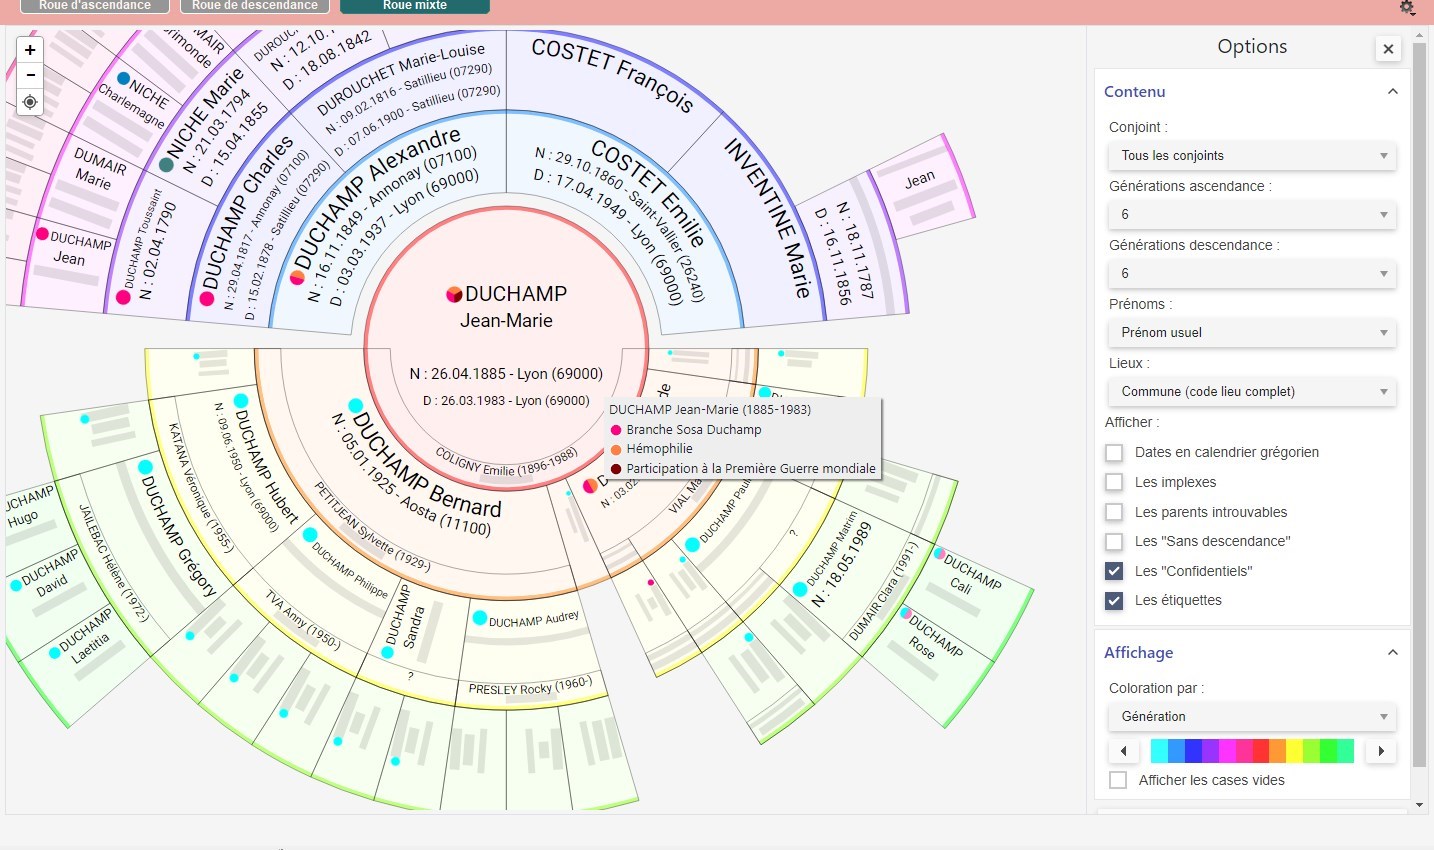Zoom in with the plus button
This screenshot has width=1434, height=850.
pos(30,50)
